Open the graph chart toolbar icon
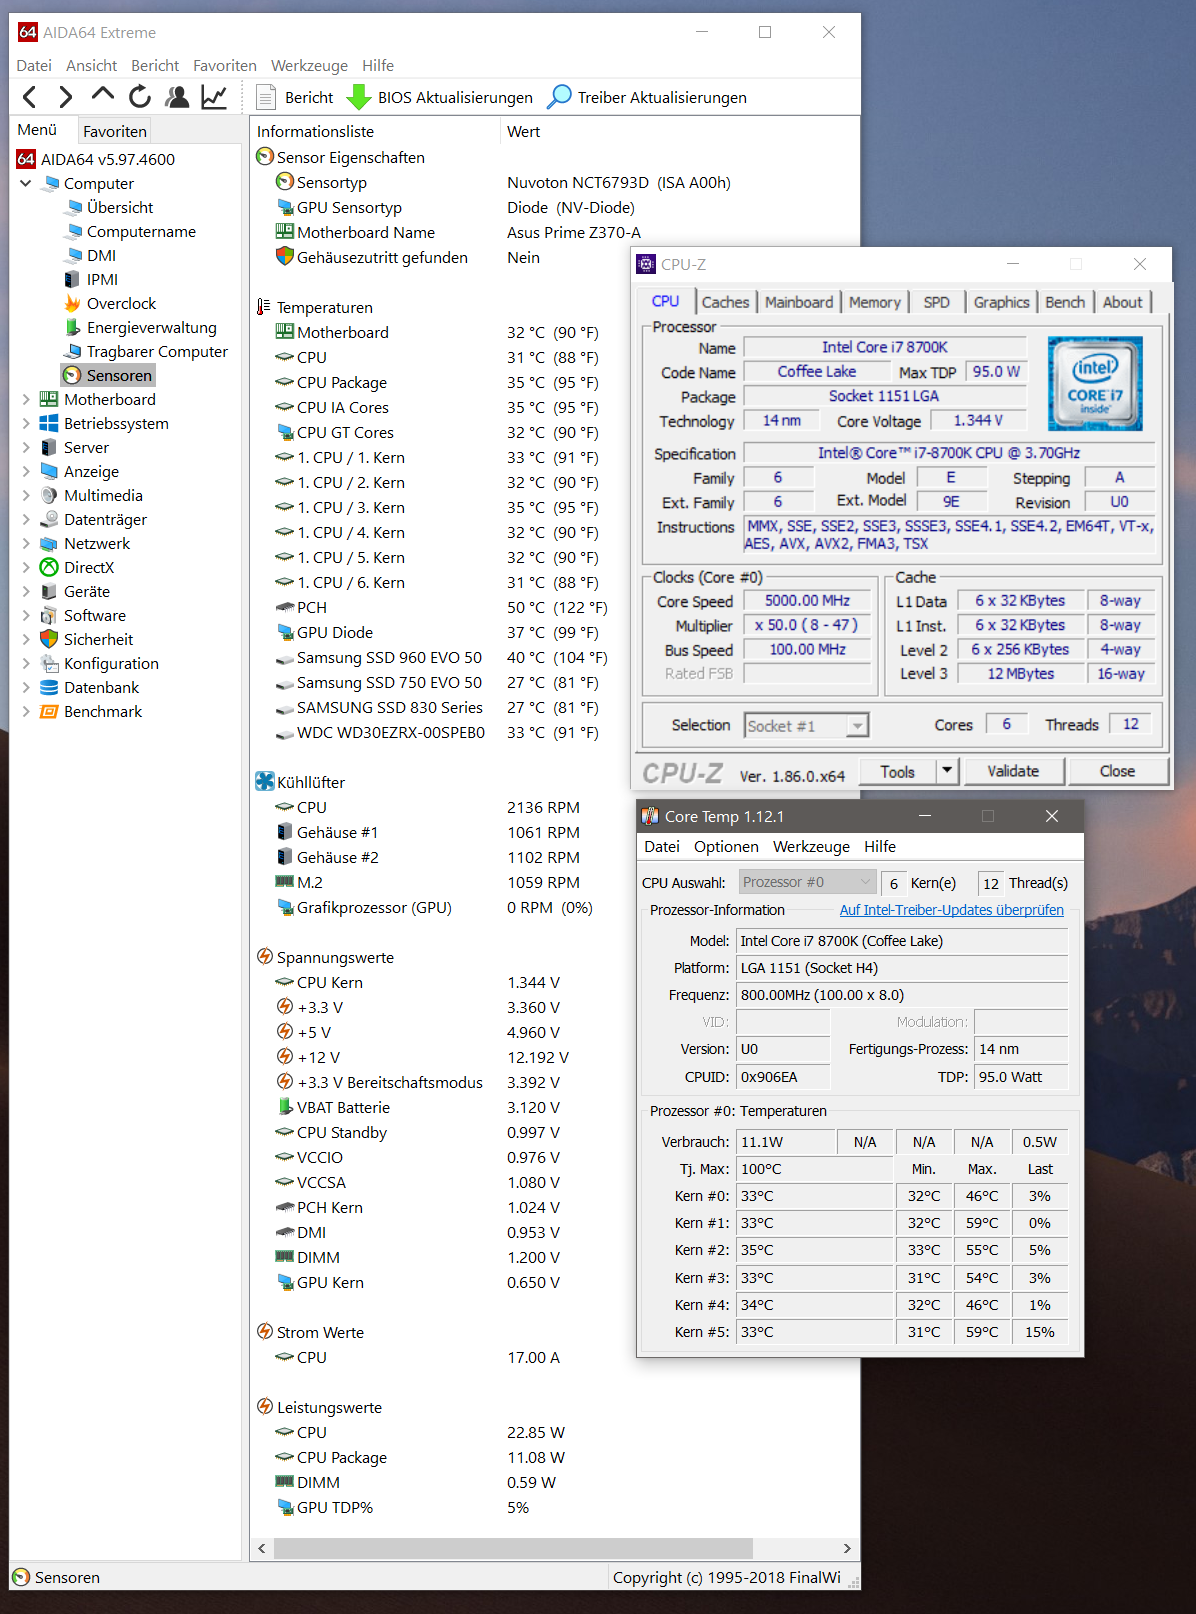Image resolution: width=1196 pixels, height=1614 pixels. (x=214, y=97)
